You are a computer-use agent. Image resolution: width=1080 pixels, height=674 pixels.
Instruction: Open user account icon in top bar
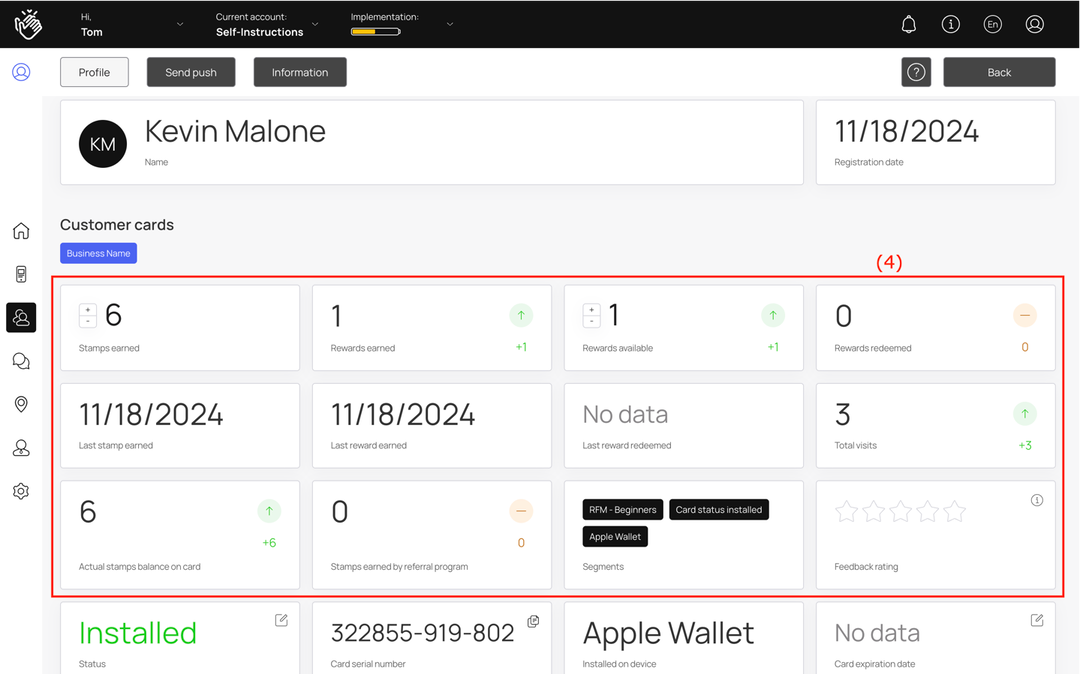(1034, 25)
